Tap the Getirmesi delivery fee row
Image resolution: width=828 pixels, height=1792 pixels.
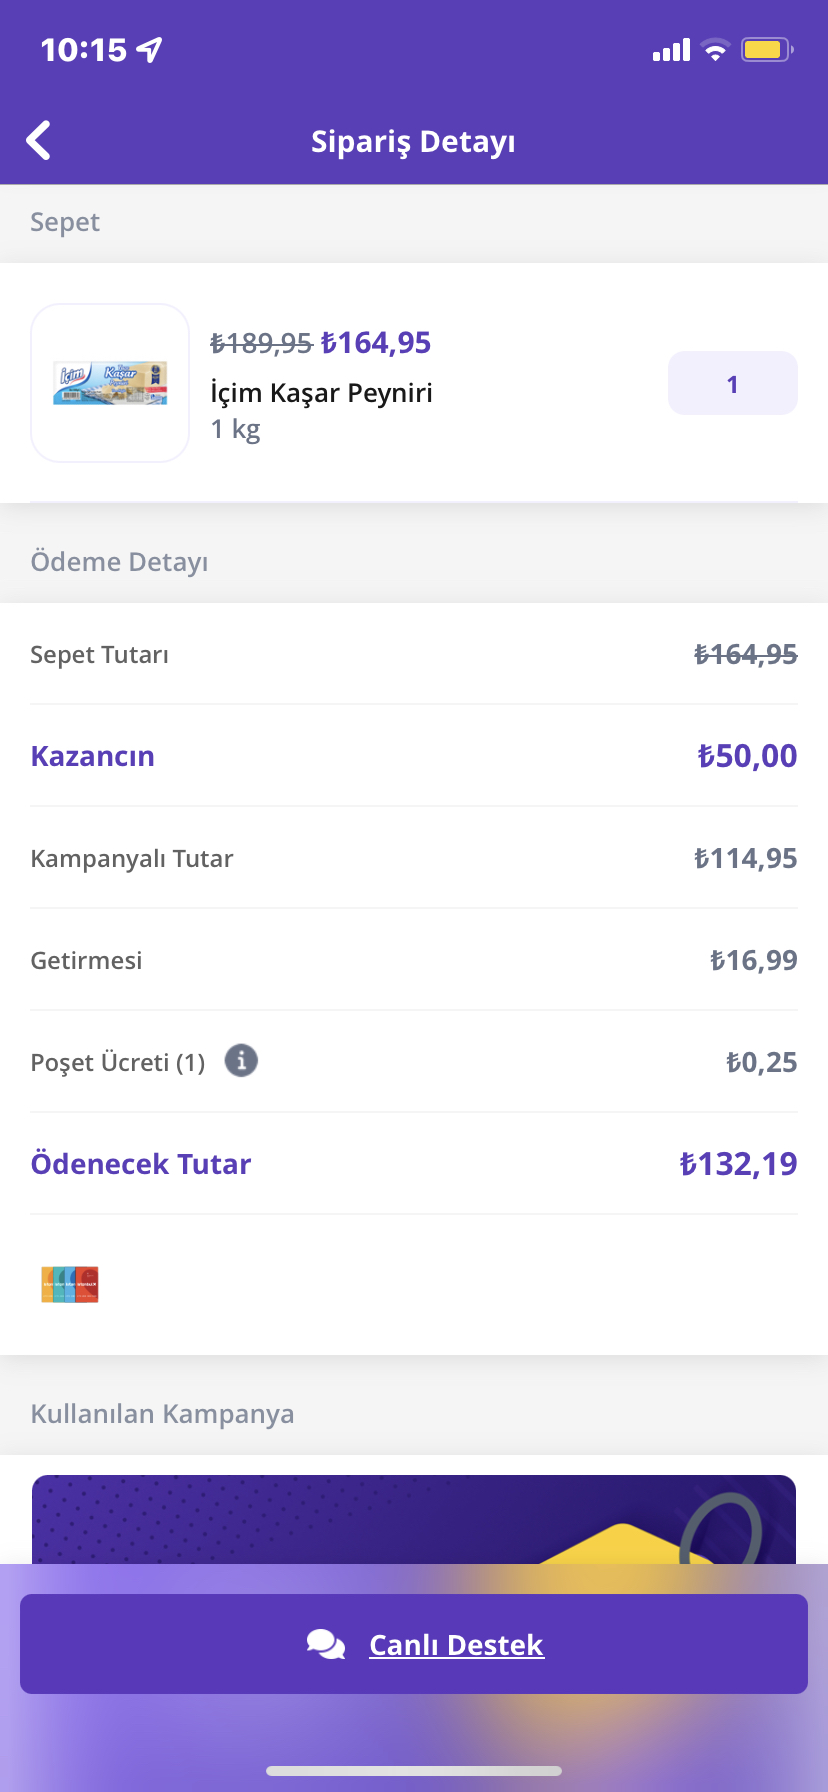coord(414,960)
